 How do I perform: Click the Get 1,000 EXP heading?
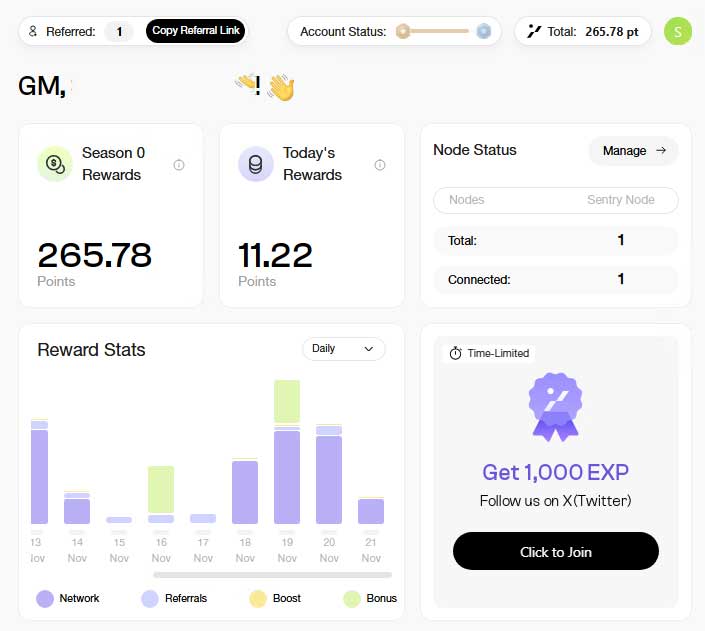[556, 472]
